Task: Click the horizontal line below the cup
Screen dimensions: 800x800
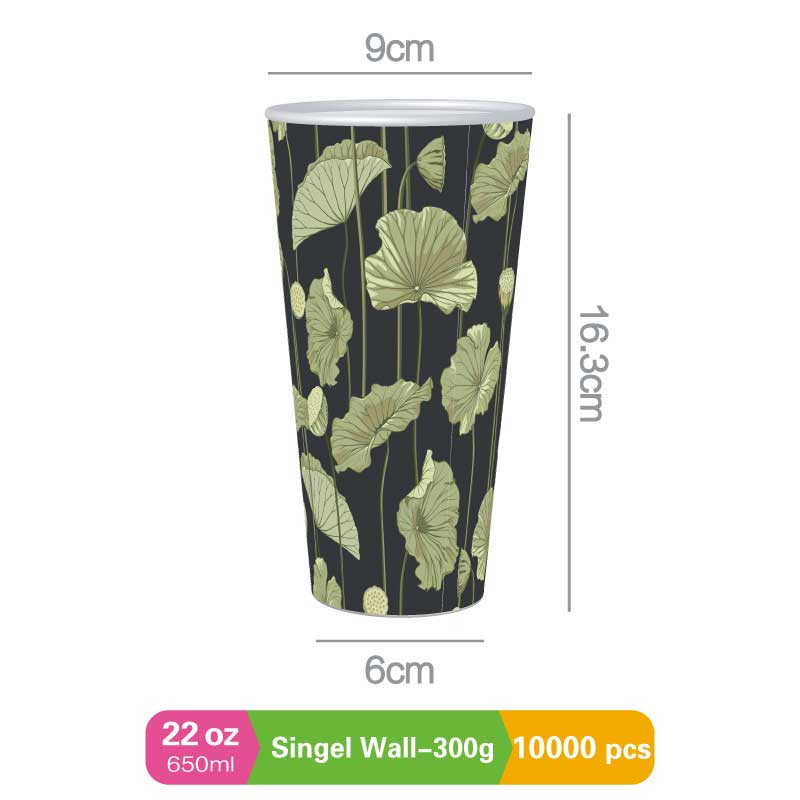Action: (399, 640)
